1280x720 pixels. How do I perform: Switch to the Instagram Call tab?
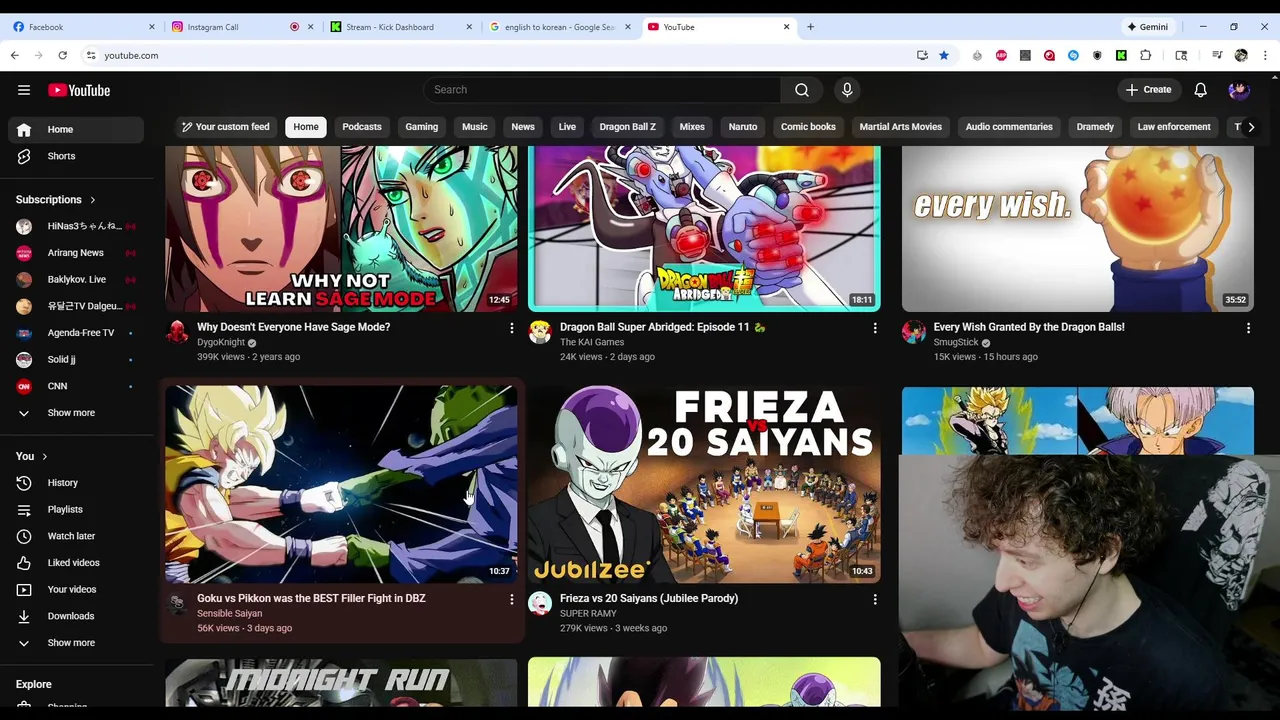point(243,27)
